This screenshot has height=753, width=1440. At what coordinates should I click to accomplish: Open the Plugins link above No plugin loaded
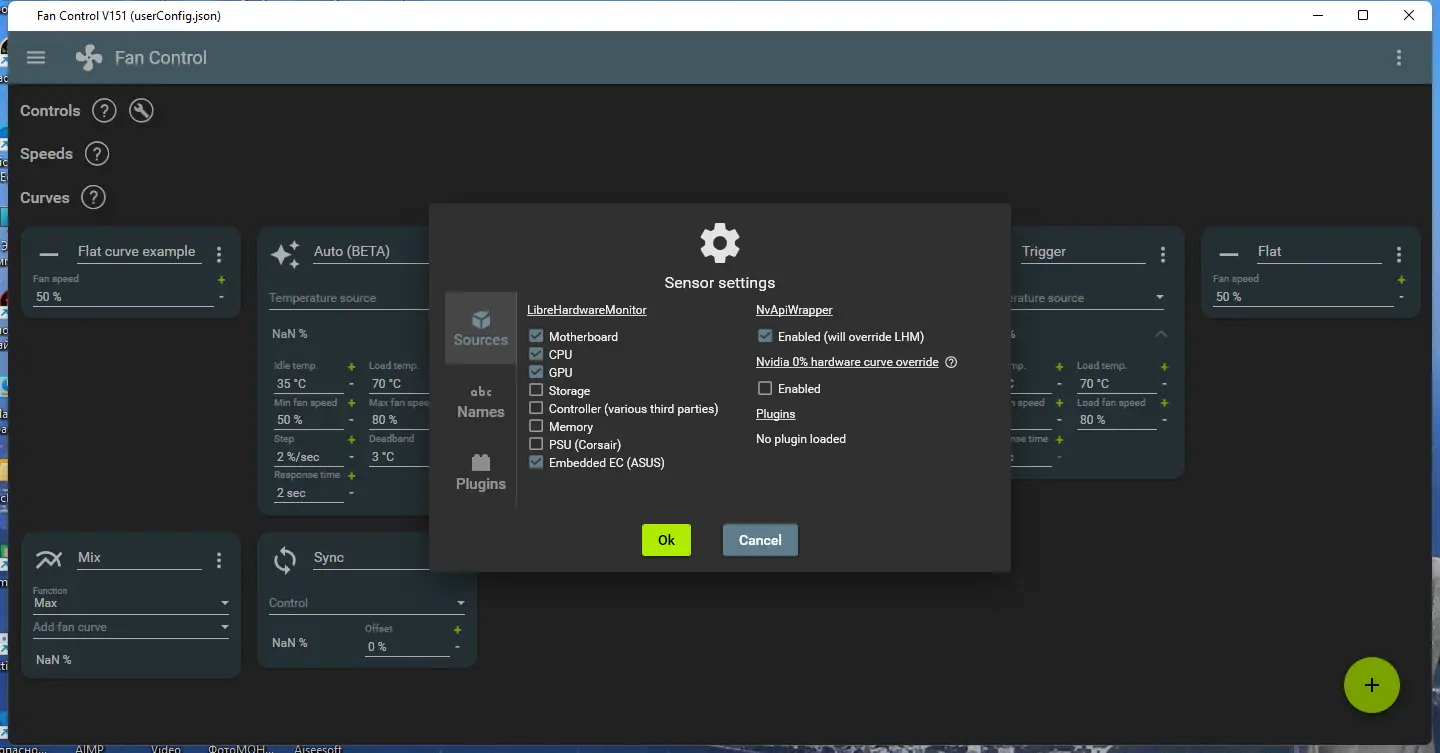[776, 414]
